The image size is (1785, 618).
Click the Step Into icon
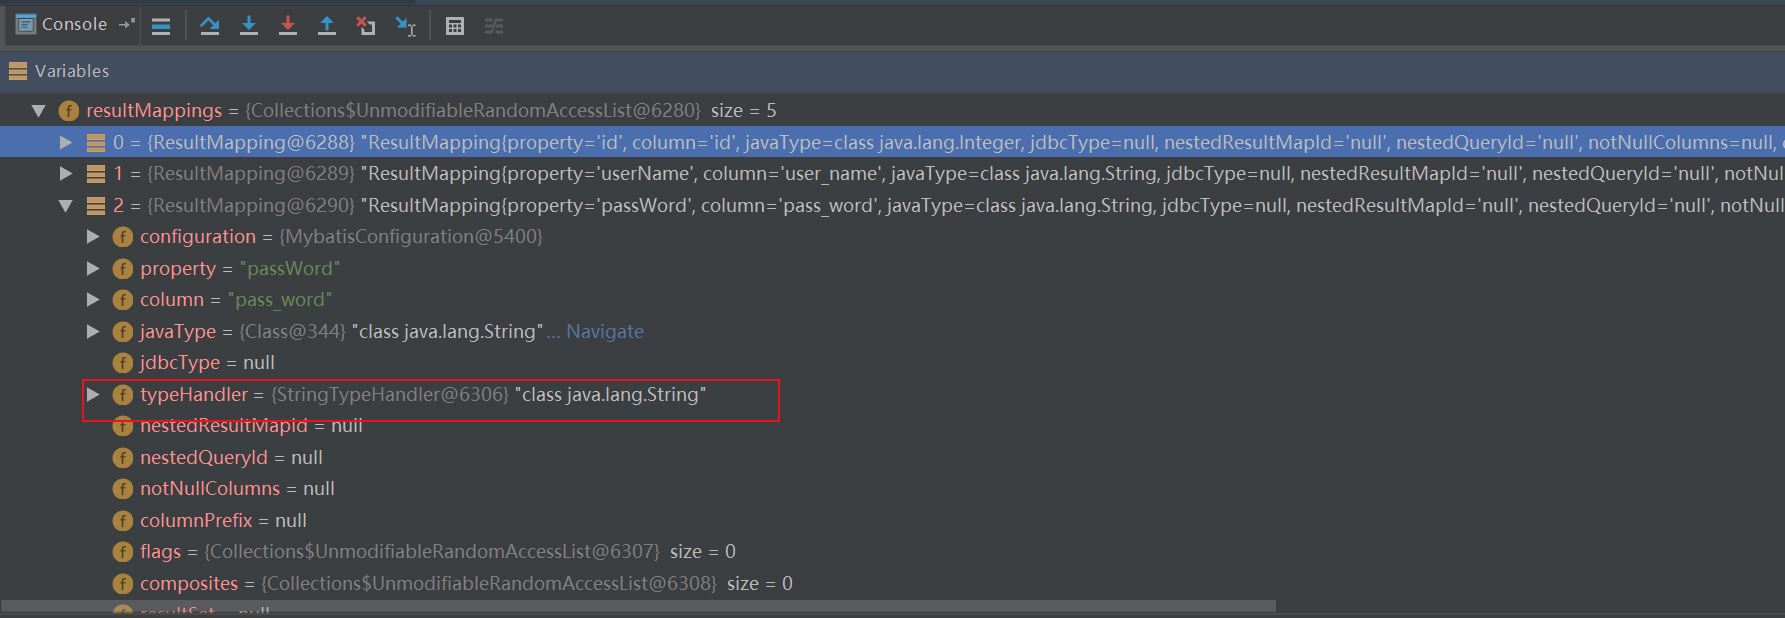[x=249, y=26]
